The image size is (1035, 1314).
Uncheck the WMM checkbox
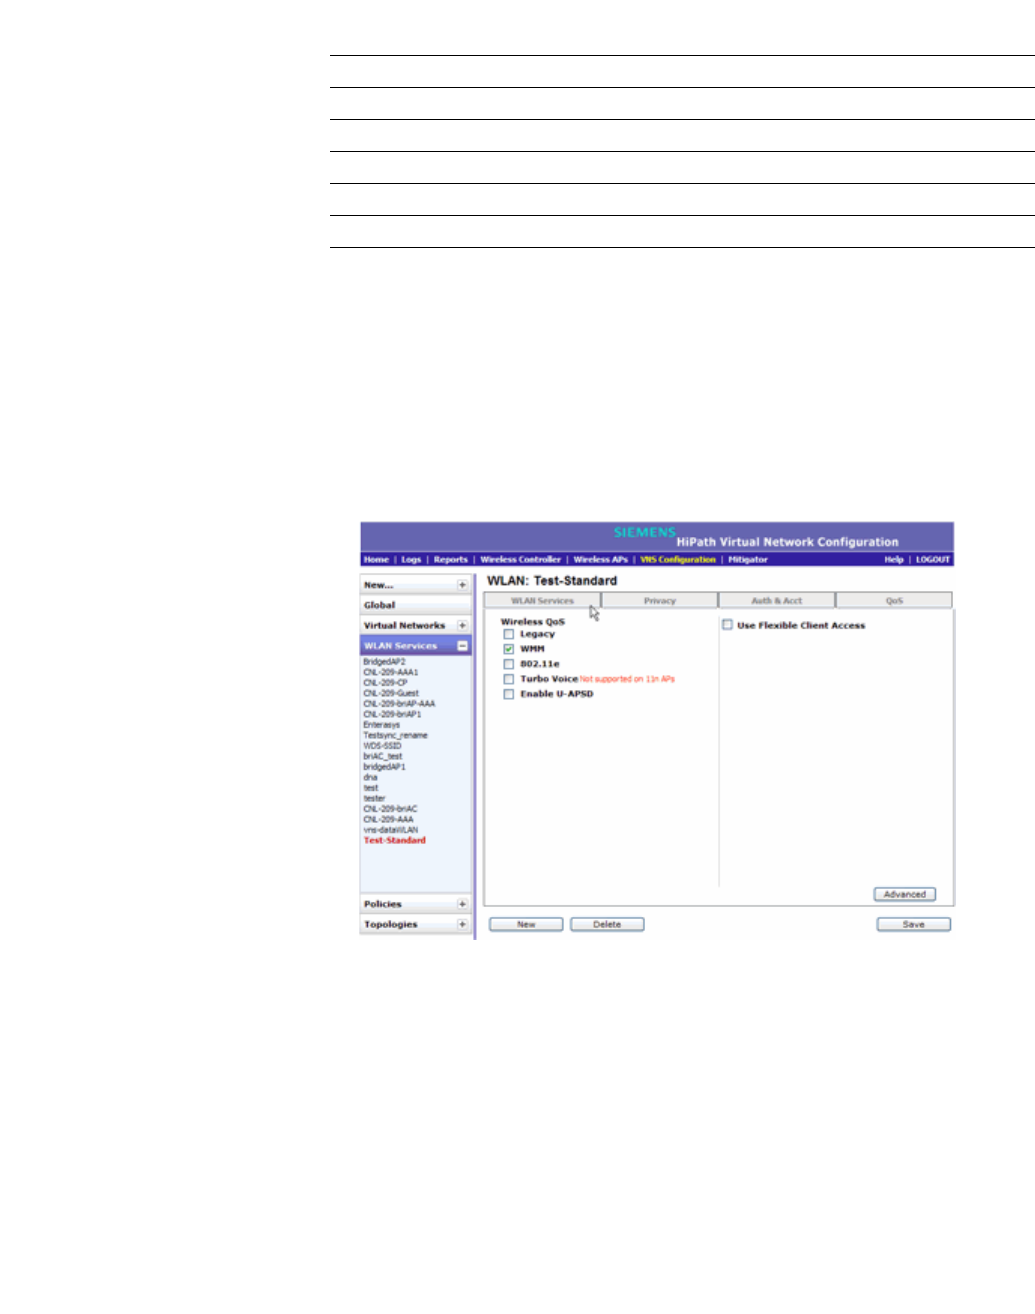click(x=508, y=649)
